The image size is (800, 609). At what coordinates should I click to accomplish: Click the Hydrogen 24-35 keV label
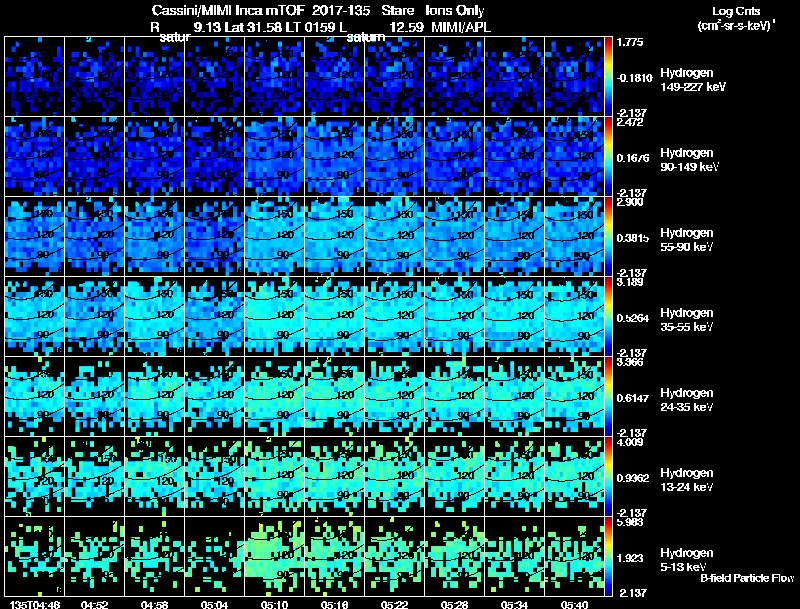pos(686,400)
